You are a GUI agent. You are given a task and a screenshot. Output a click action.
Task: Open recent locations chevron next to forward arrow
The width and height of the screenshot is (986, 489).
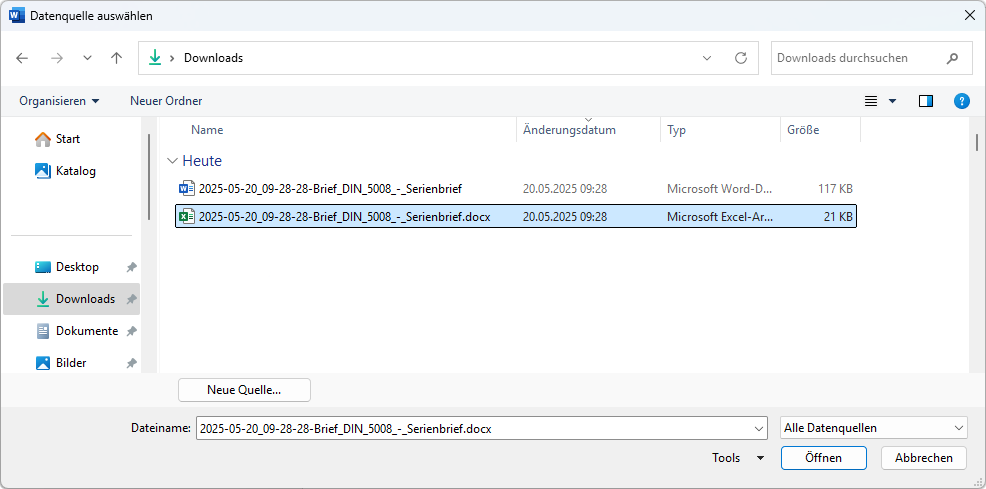click(x=87, y=58)
